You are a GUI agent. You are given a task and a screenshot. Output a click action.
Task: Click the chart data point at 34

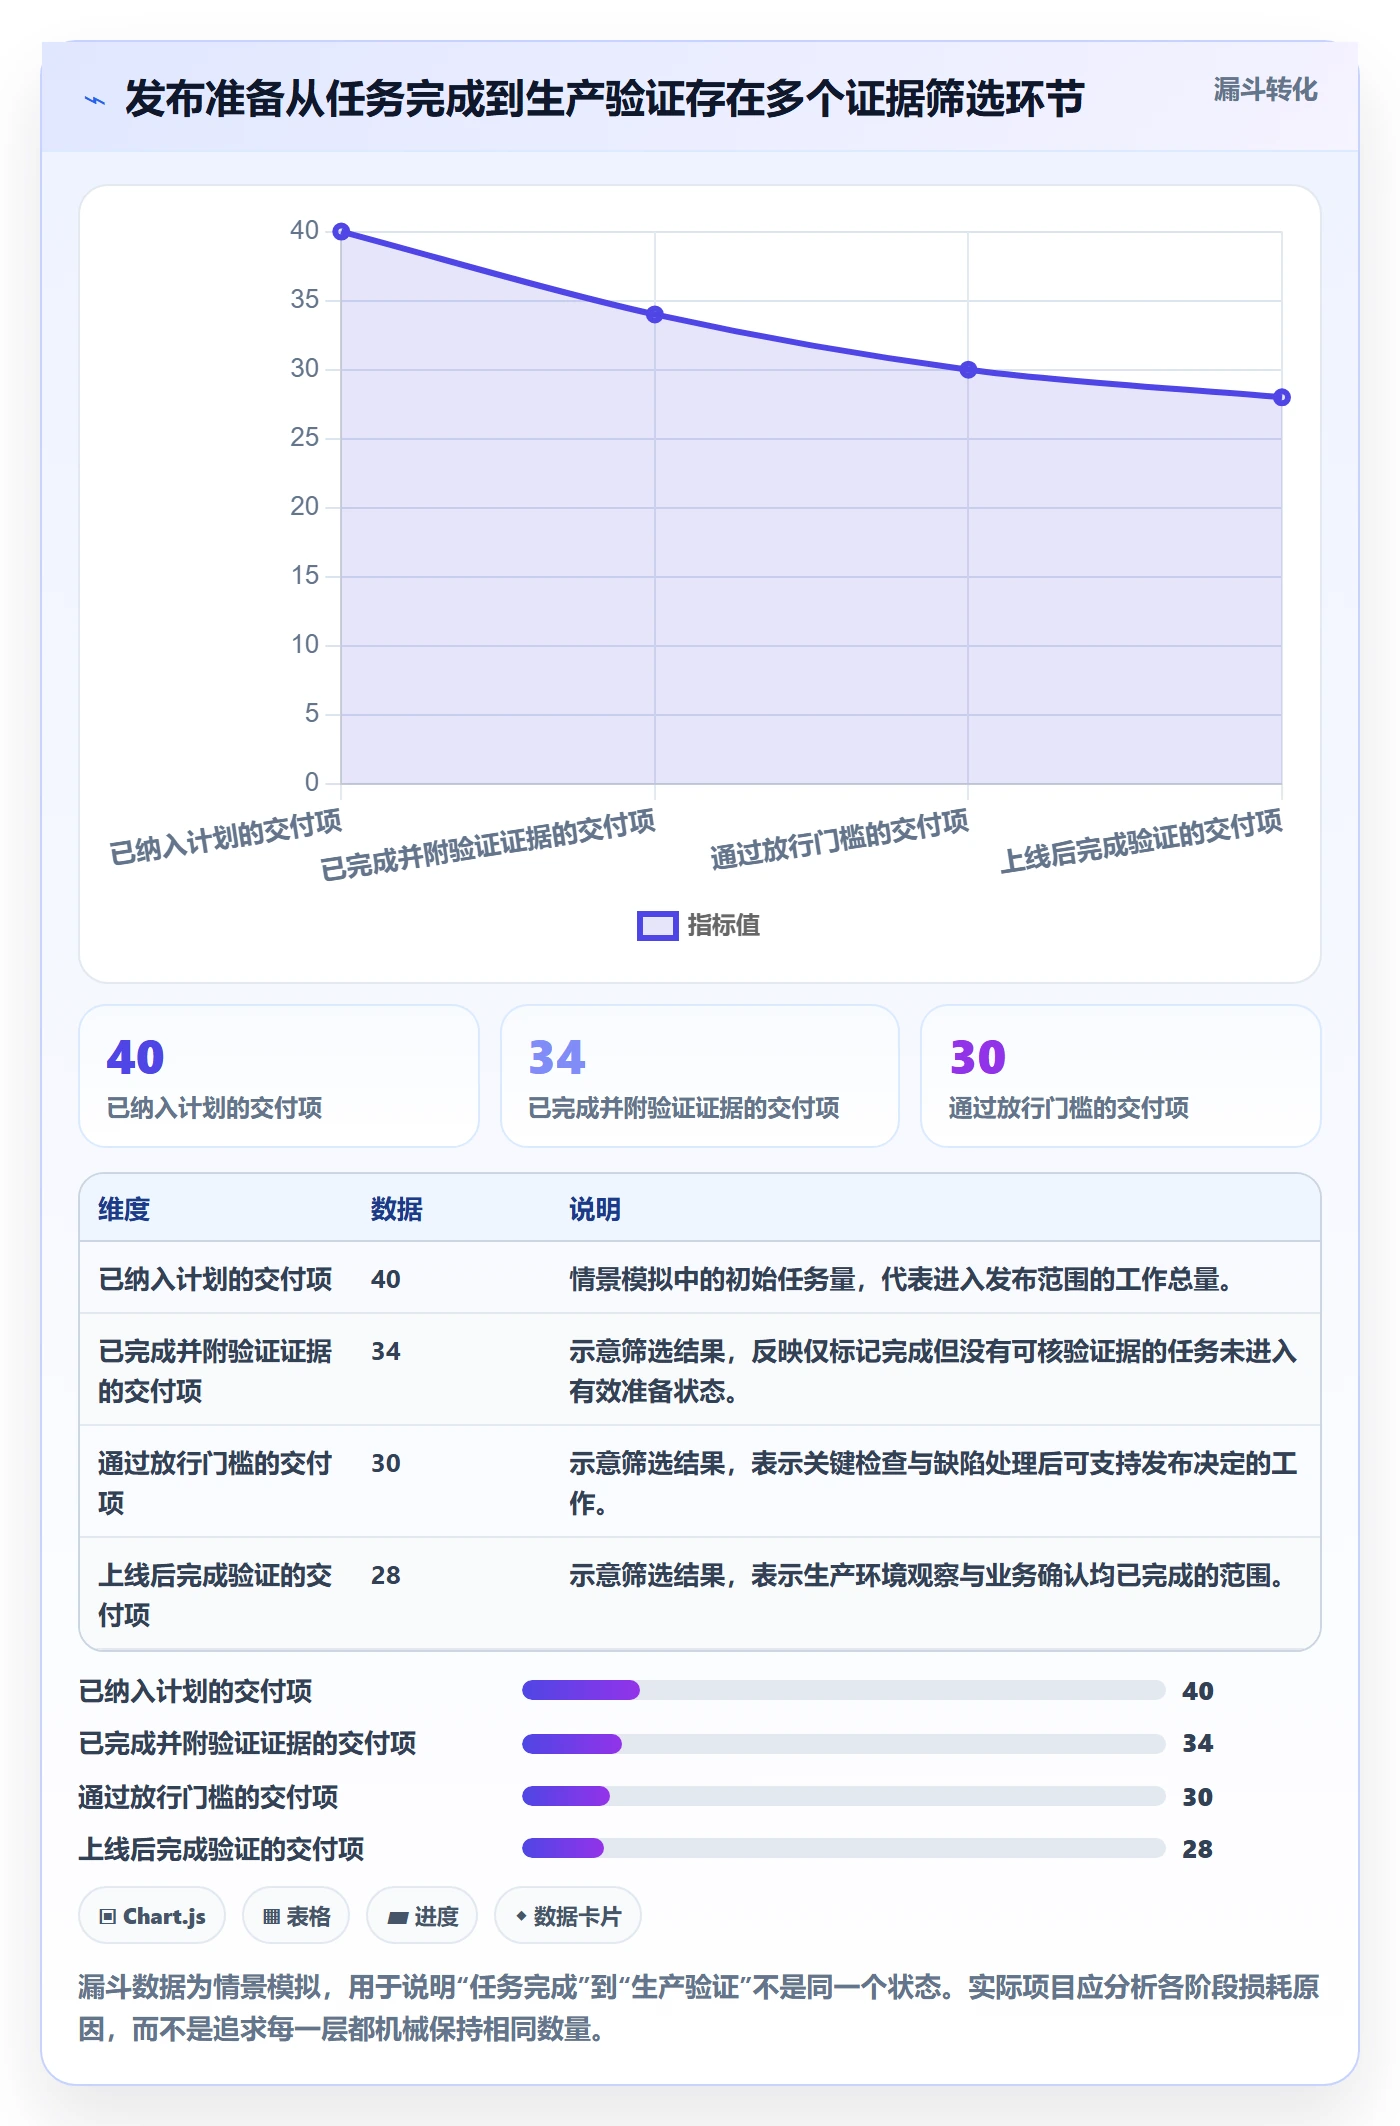655,315
